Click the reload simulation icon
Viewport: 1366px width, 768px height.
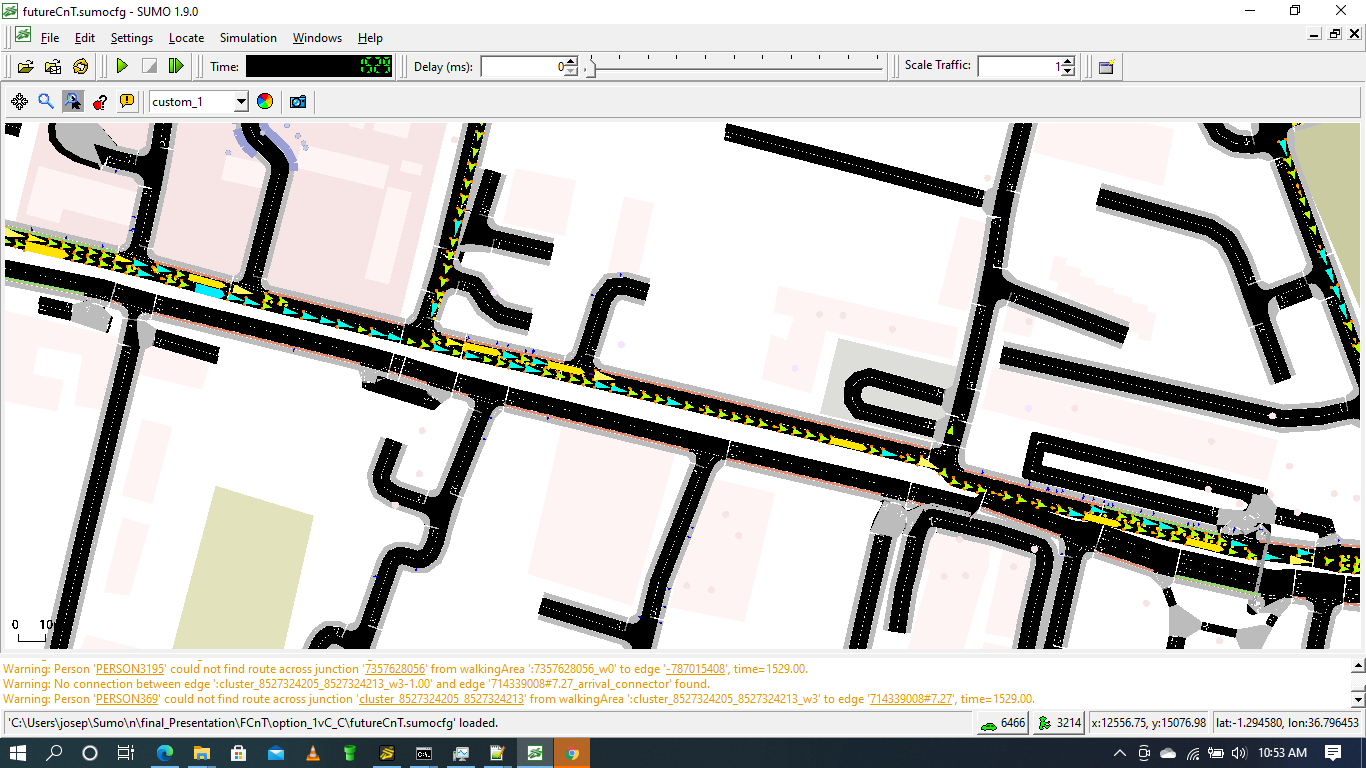(x=81, y=66)
